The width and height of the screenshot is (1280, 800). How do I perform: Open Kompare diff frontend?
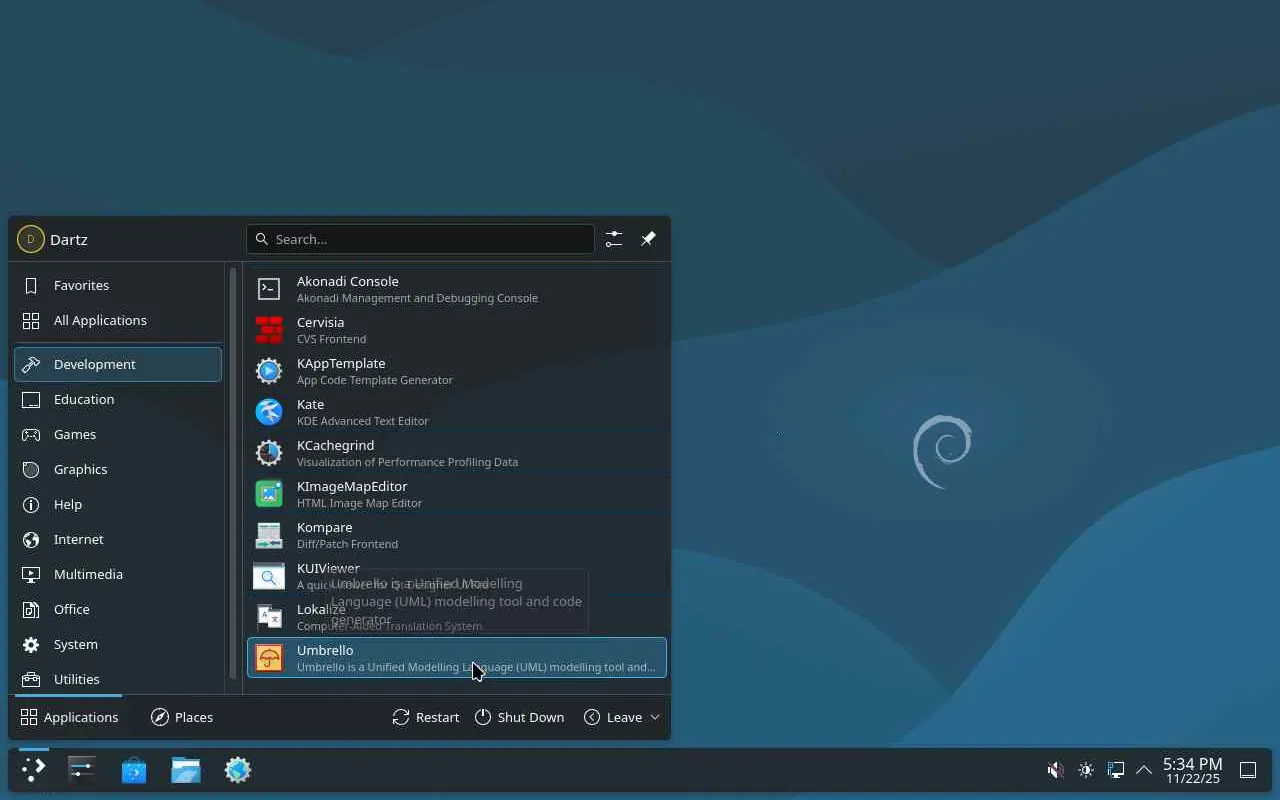click(456, 535)
